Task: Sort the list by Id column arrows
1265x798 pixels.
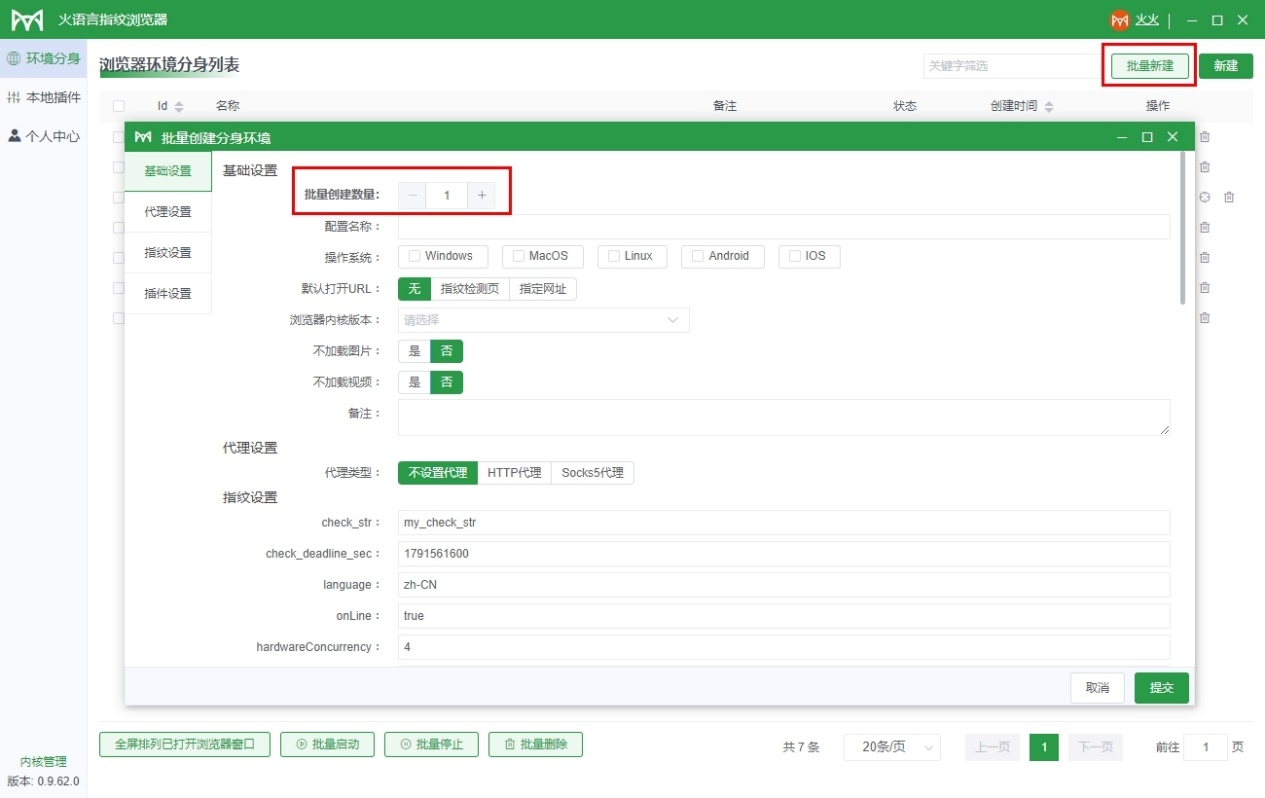Action: [179, 106]
